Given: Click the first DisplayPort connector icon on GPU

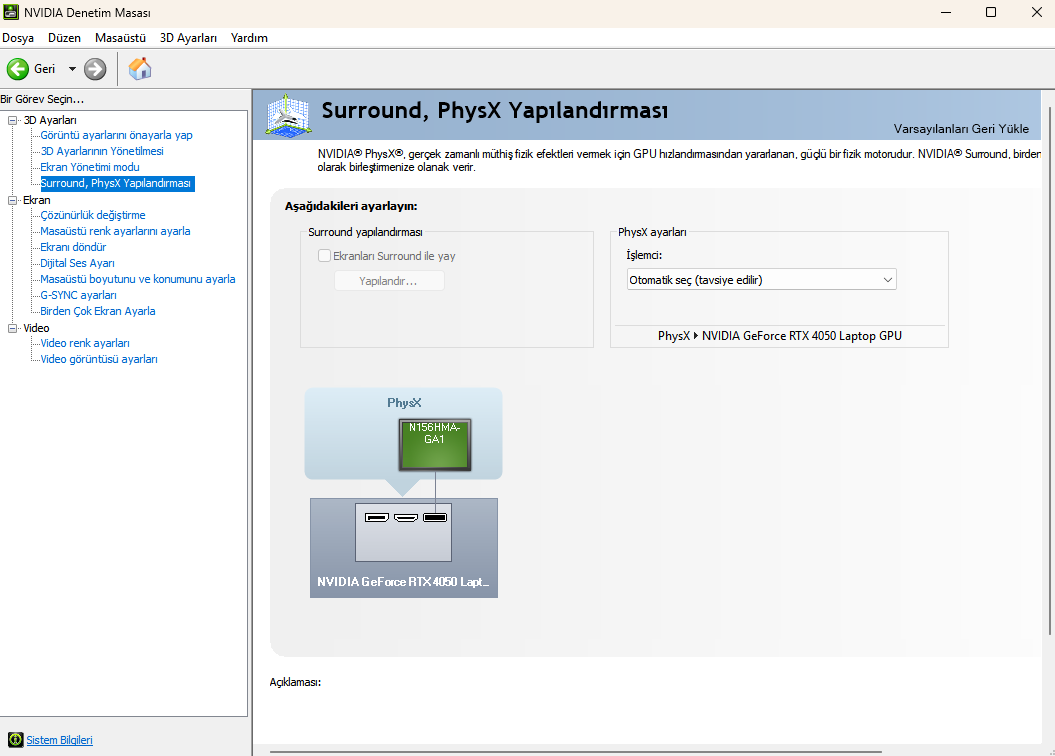Looking at the screenshot, I should [x=377, y=517].
